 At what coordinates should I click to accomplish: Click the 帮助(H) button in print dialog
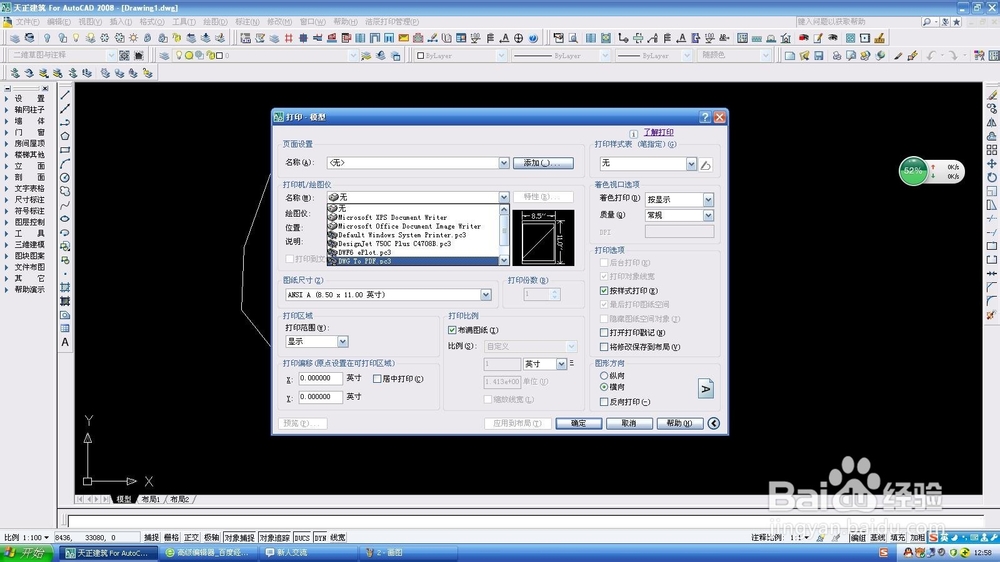(680, 423)
